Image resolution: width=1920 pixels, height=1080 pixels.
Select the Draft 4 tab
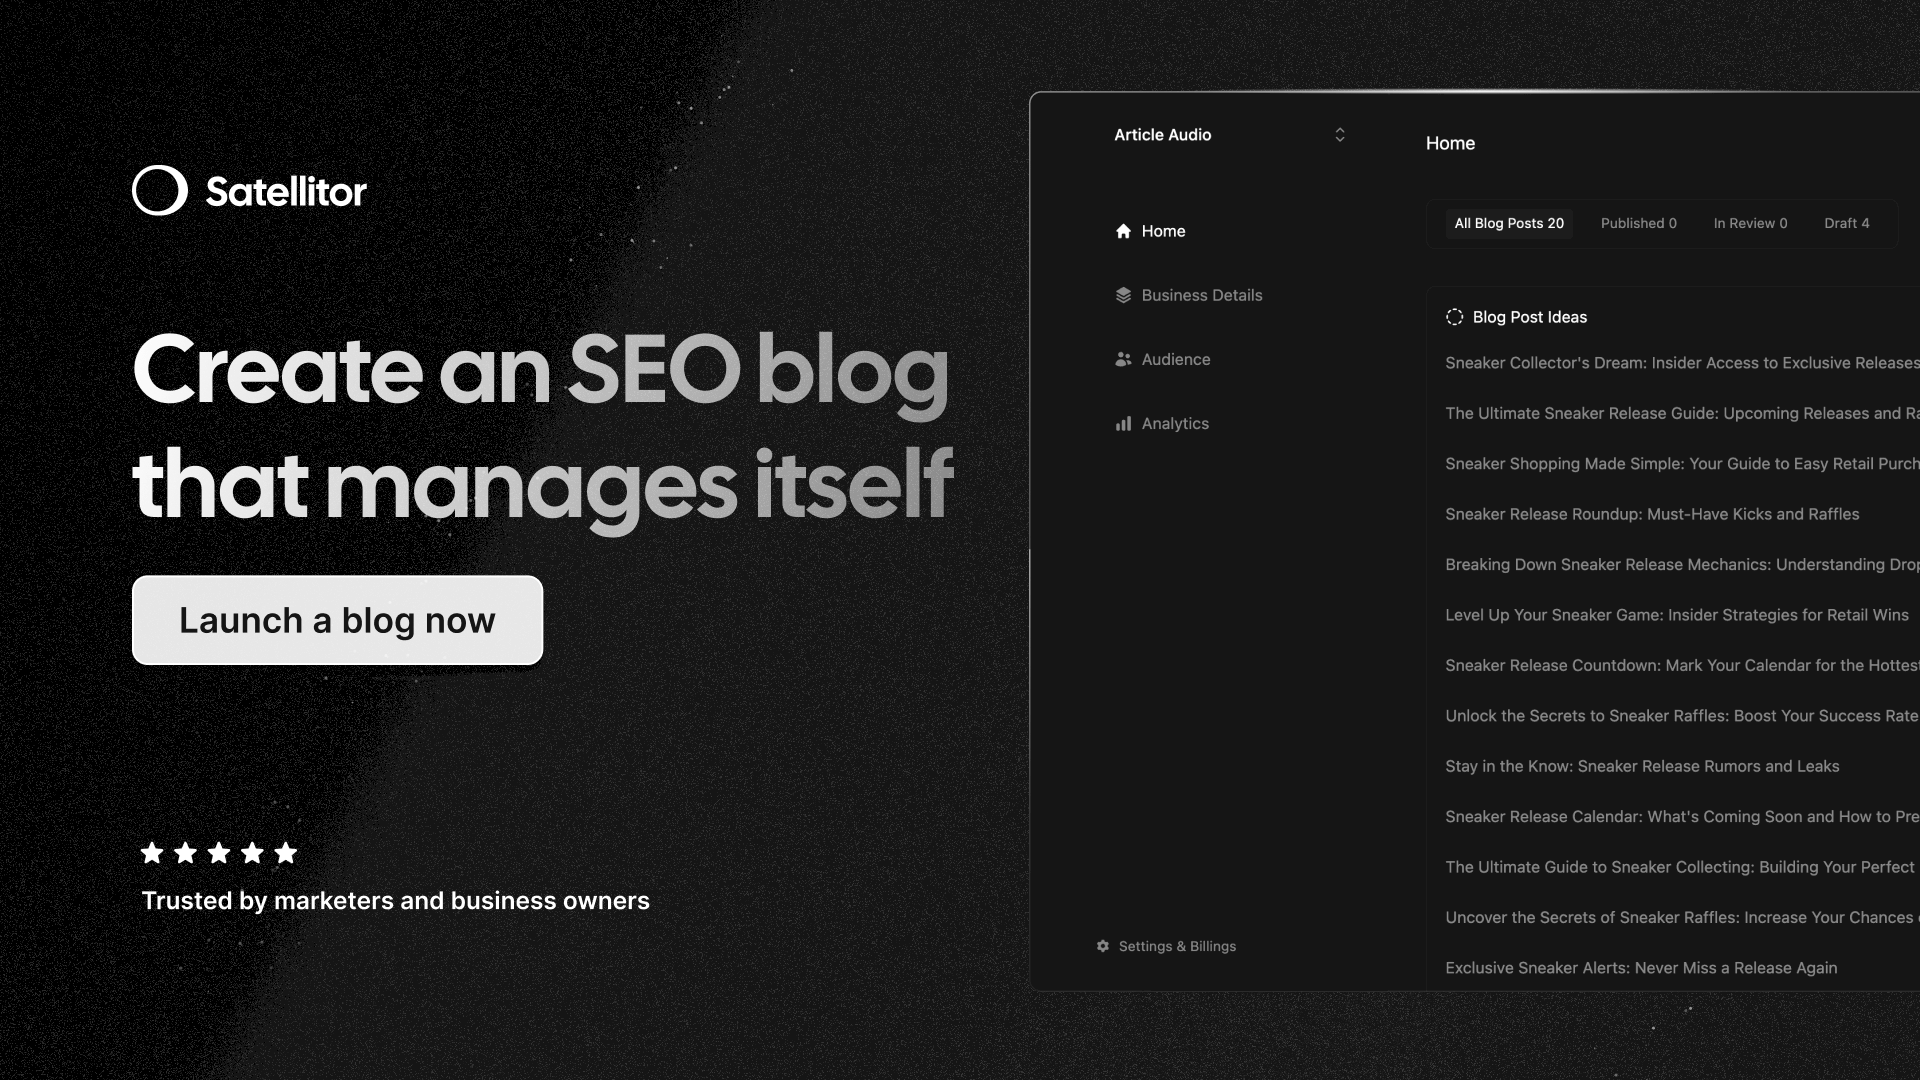tap(1846, 223)
